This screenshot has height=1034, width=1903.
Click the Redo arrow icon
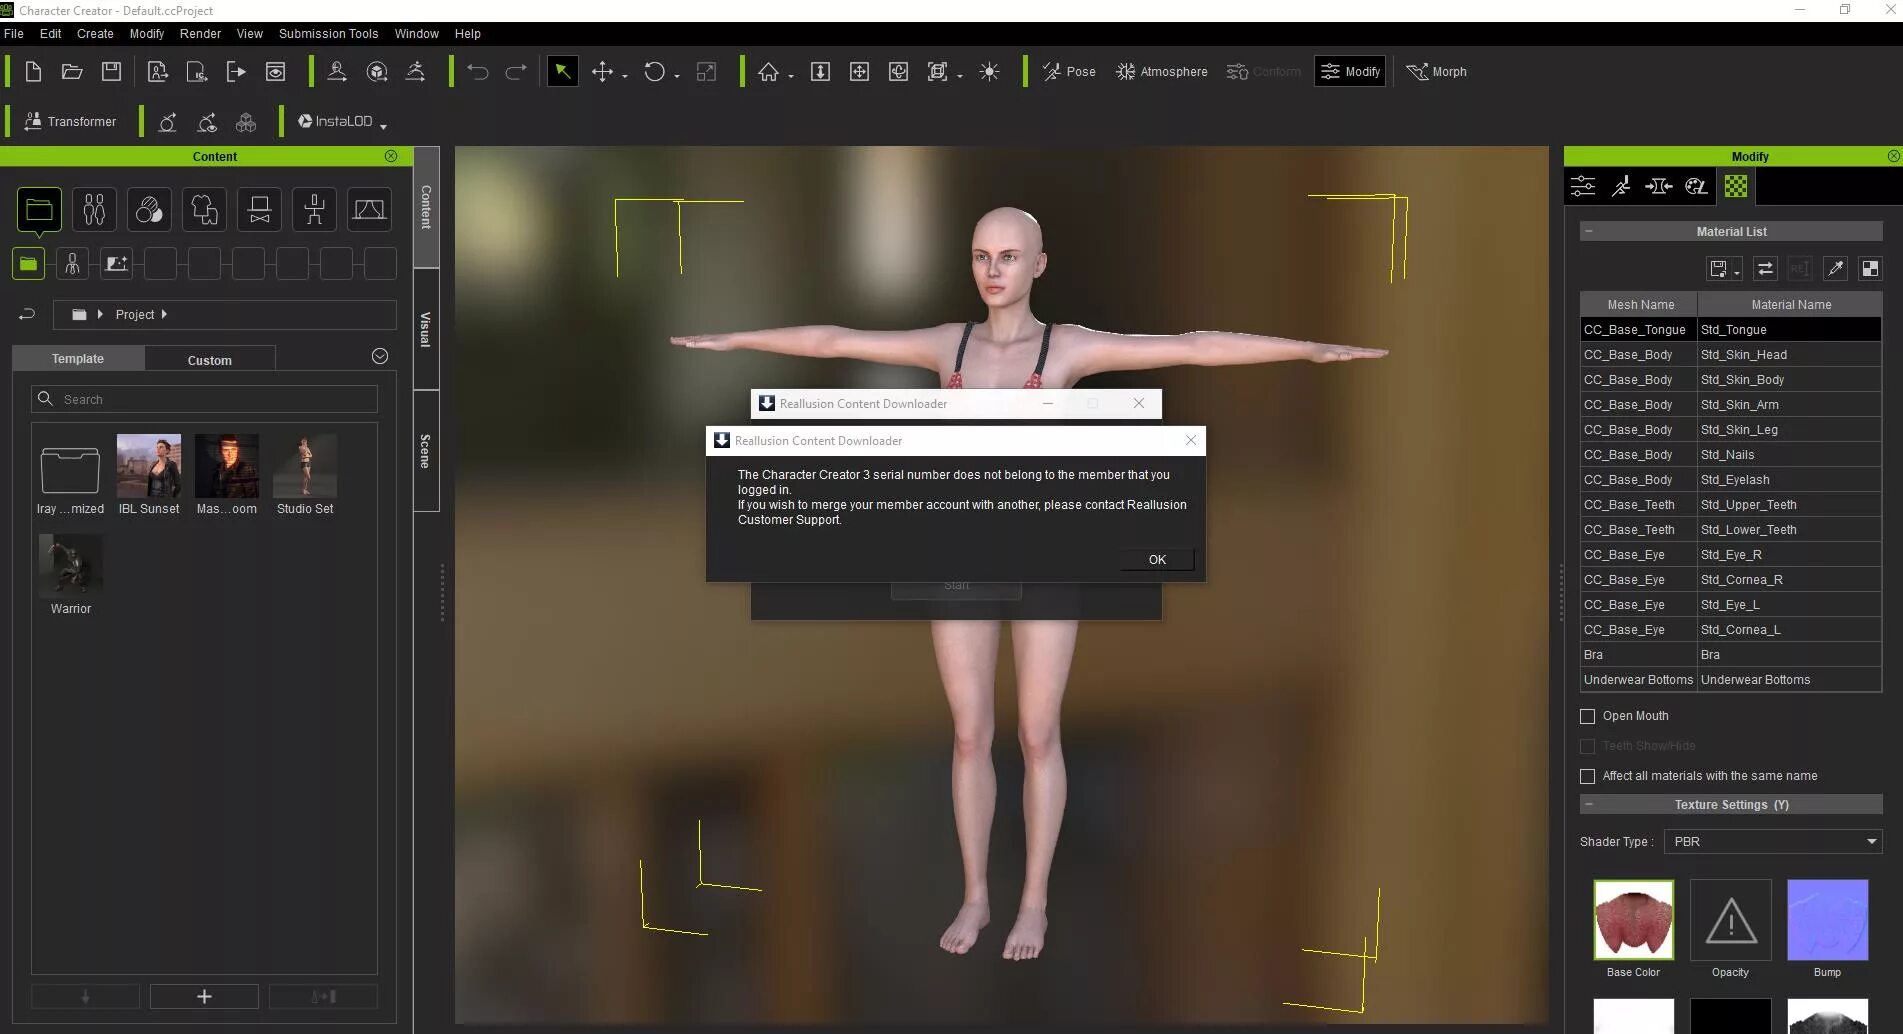click(x=516, y=72)
